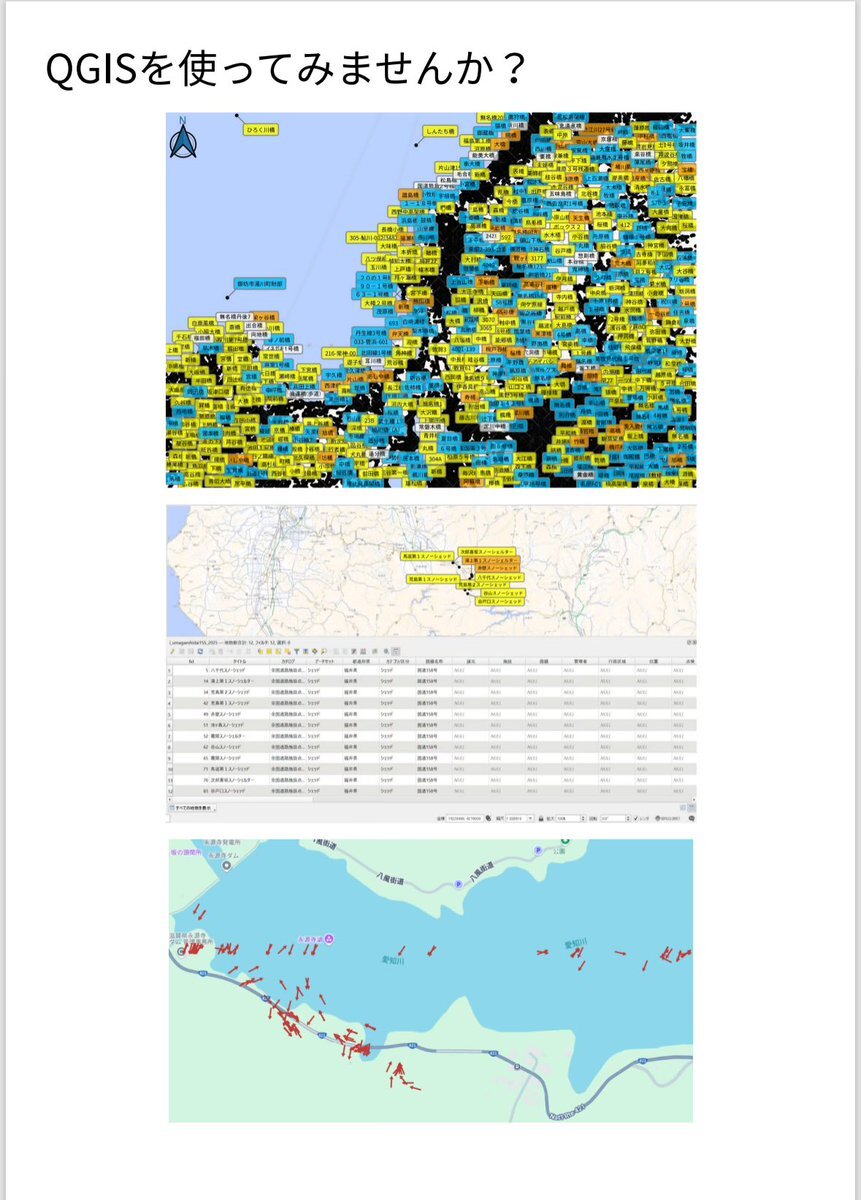Select table row with fid 14 溝上第１スノーシェルター
861x1200 pixels.
(x=431, y=681)
